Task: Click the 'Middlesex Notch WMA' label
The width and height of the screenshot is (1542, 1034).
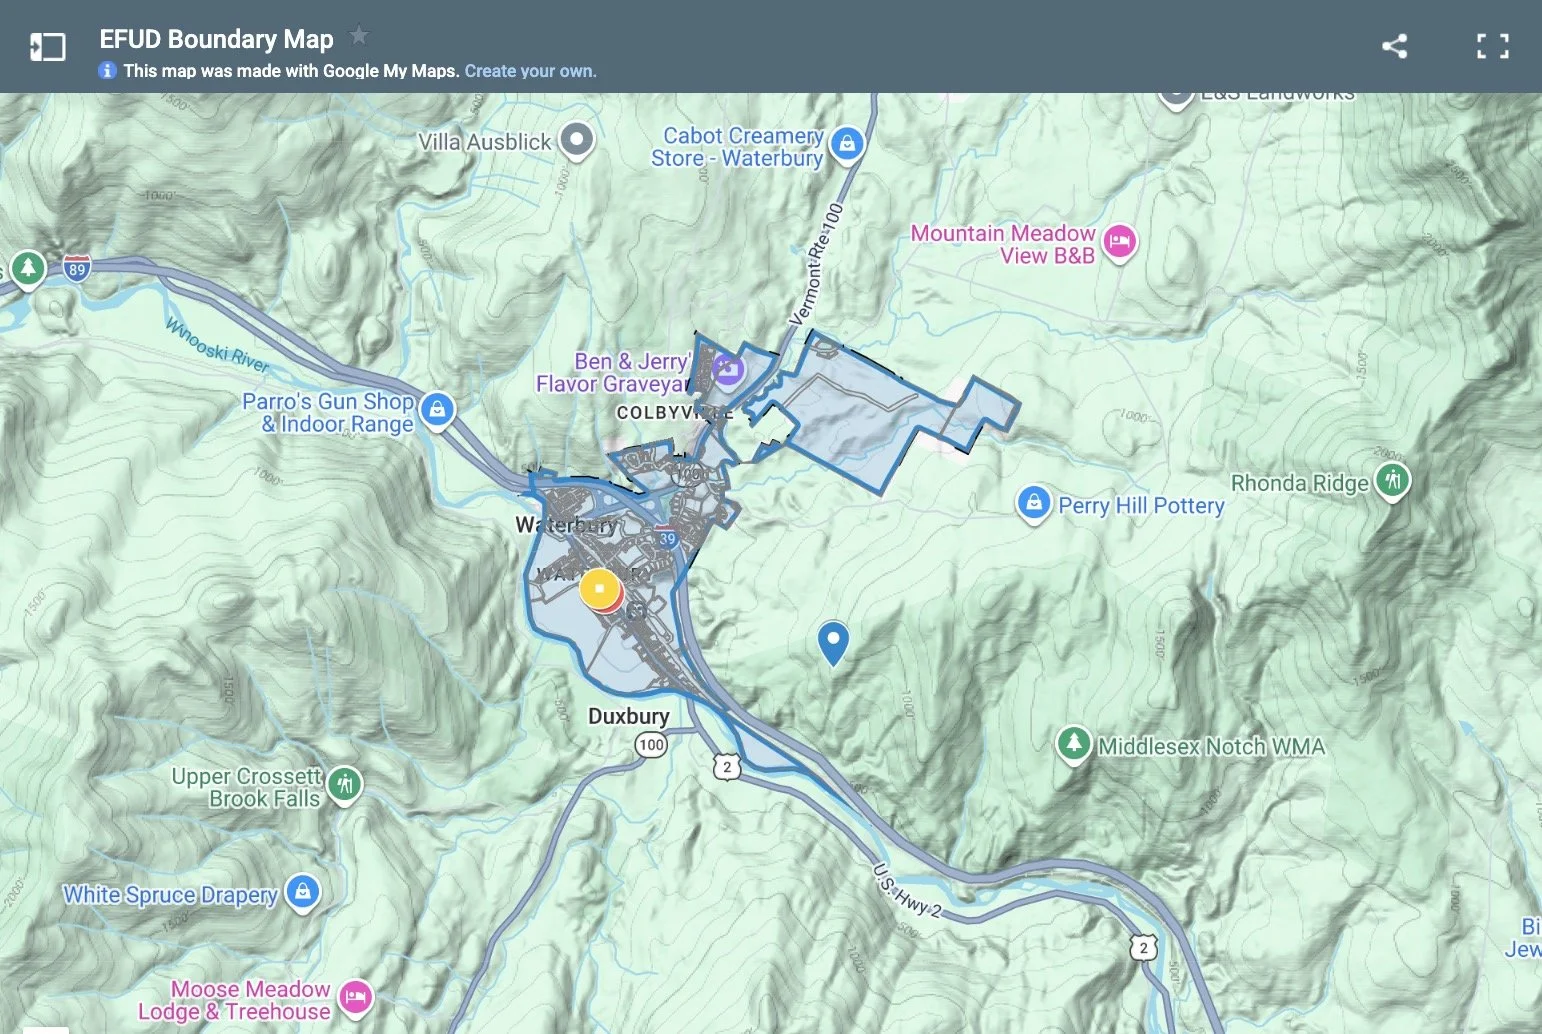Action: coord(1211,747)
